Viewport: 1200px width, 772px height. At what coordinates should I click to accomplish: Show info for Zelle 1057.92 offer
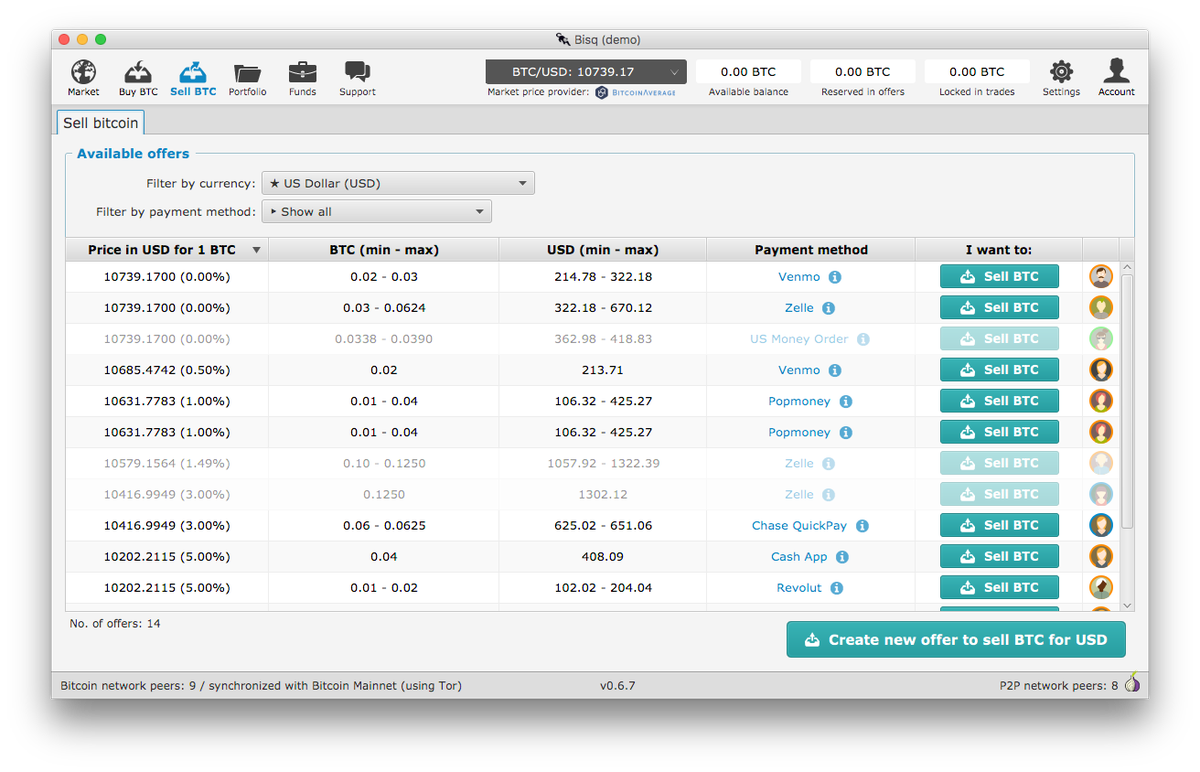tap(829, 464)
